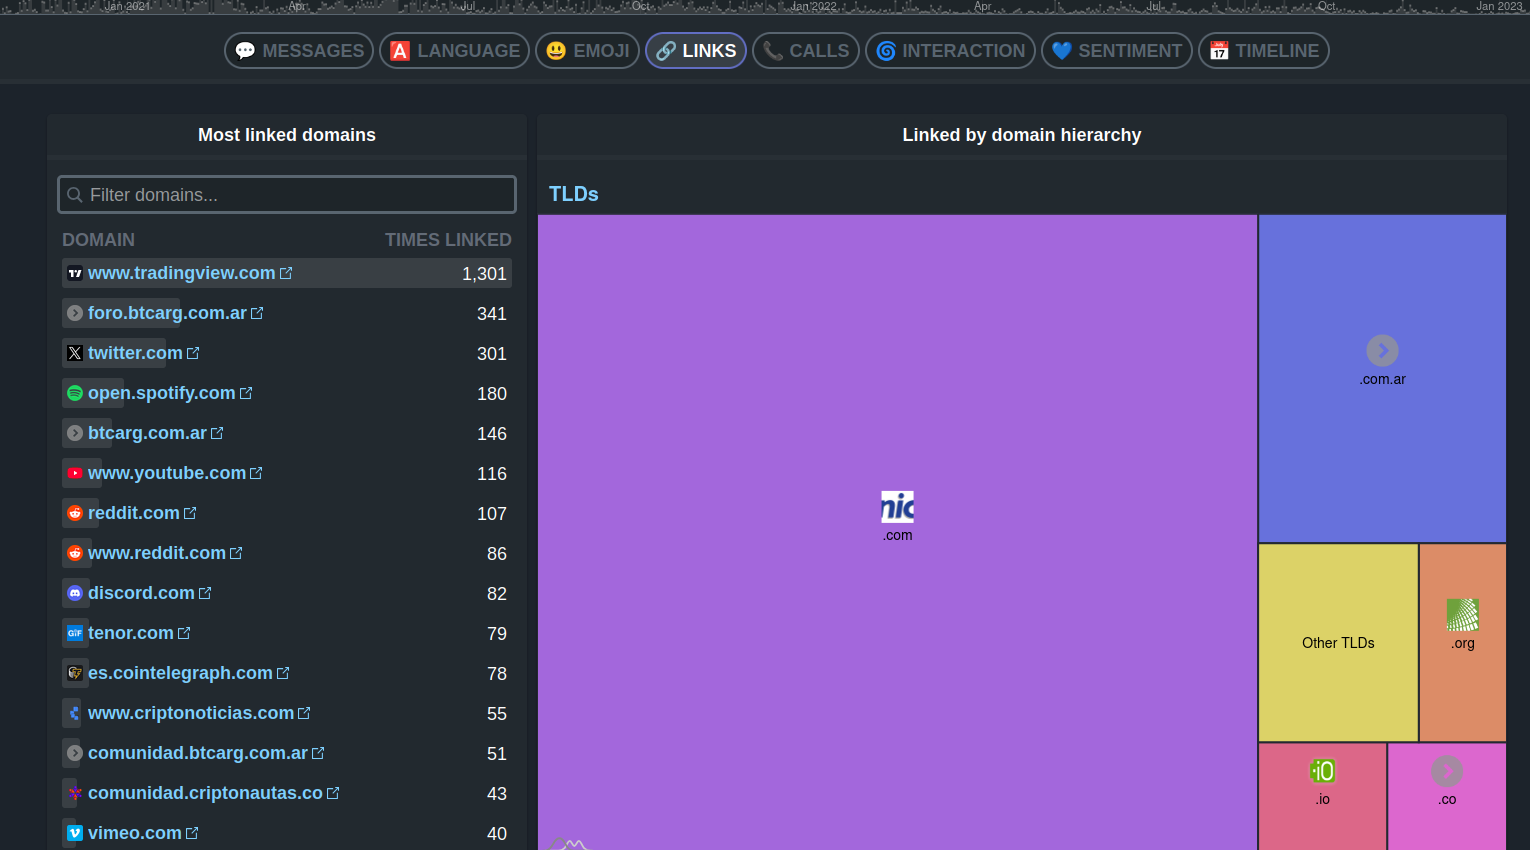Click the X icon beside twitter.com
The height and width of the screenshot is (850, 1530).
click(x=75, y=353)
